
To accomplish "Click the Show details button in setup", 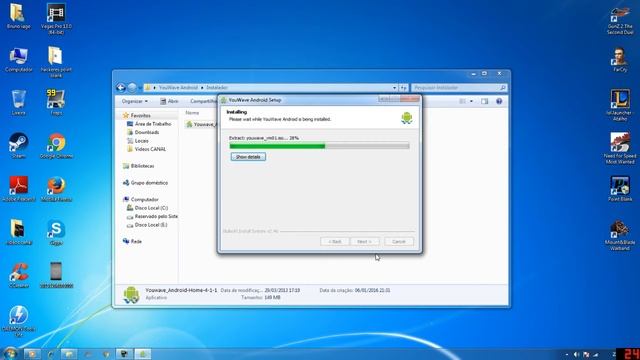I will [248, 157].
